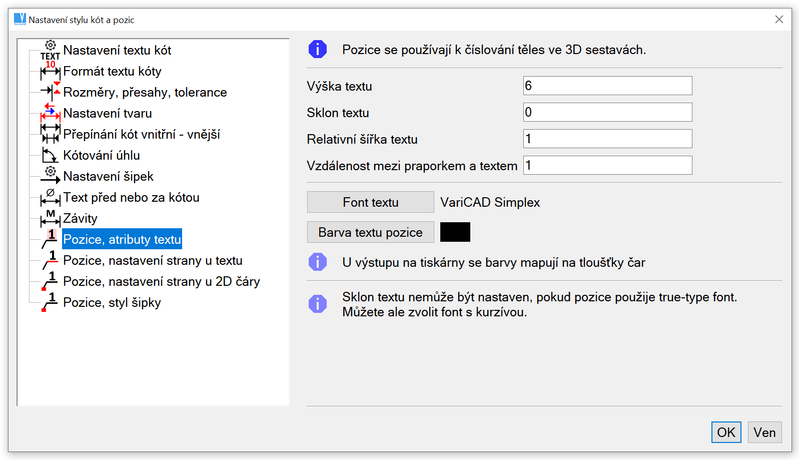The width and height of the screenshot is (799, 460).
Task: Open Přepínání kót vnitřní - vnější settings
Action: pyautogui.click(x=141, y=134)
